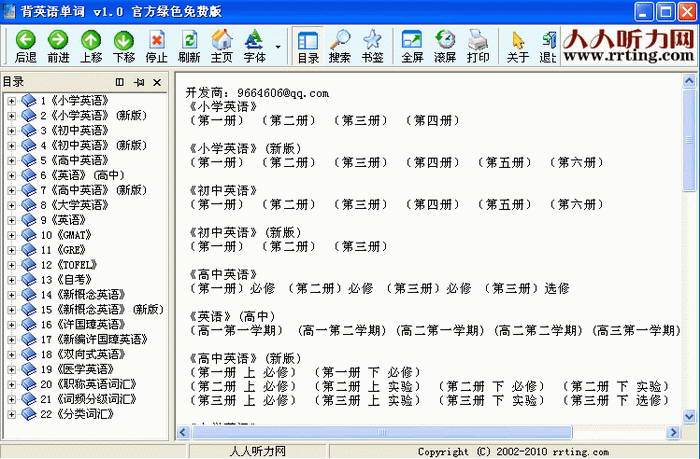Click the 前进 (Forward) toolbar icon
This screenshot has height=459, width=700.
point(58,46)
